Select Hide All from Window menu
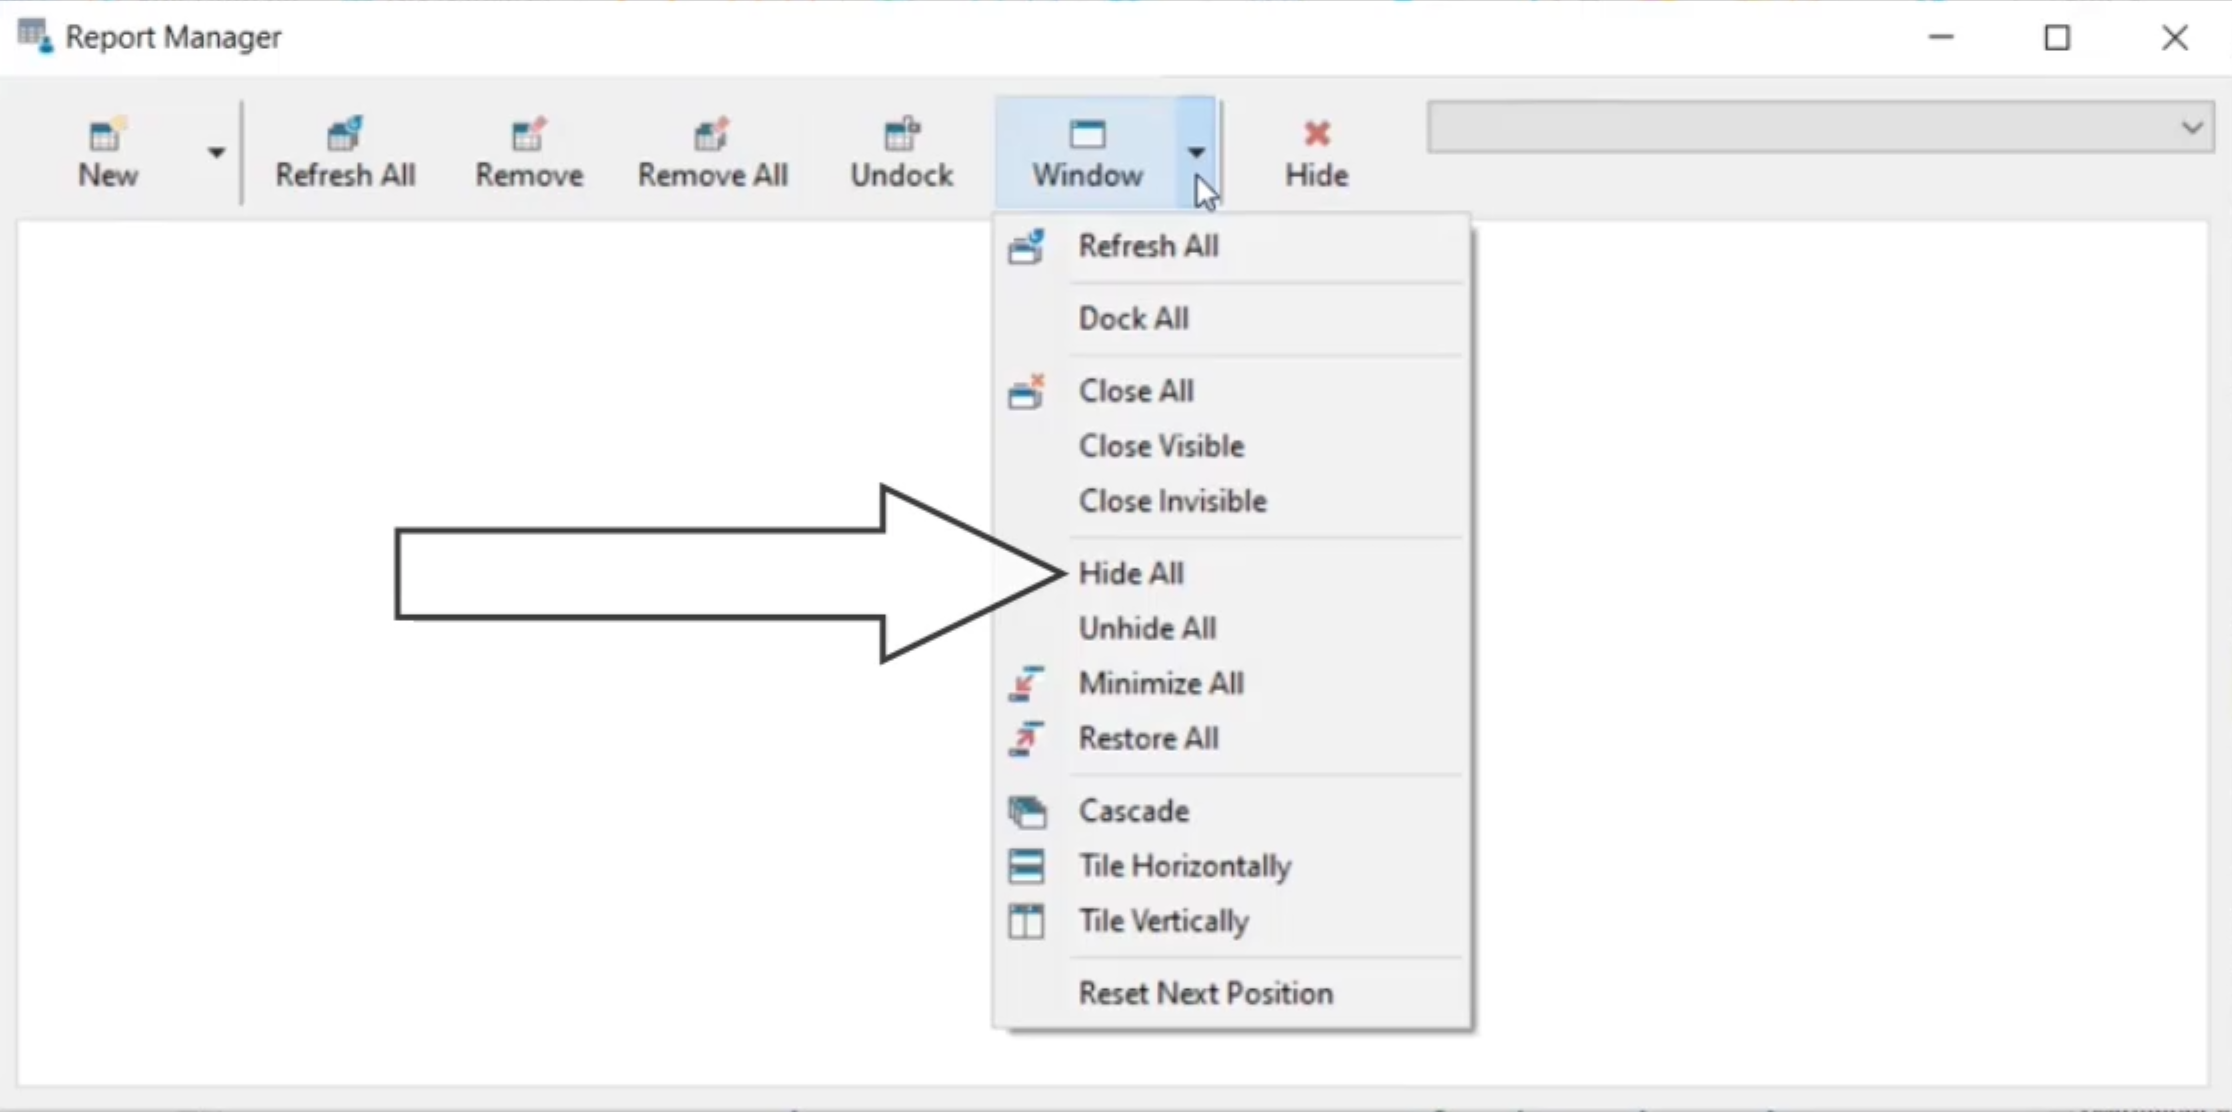 pyautogui.click(x=1132, y=572)
